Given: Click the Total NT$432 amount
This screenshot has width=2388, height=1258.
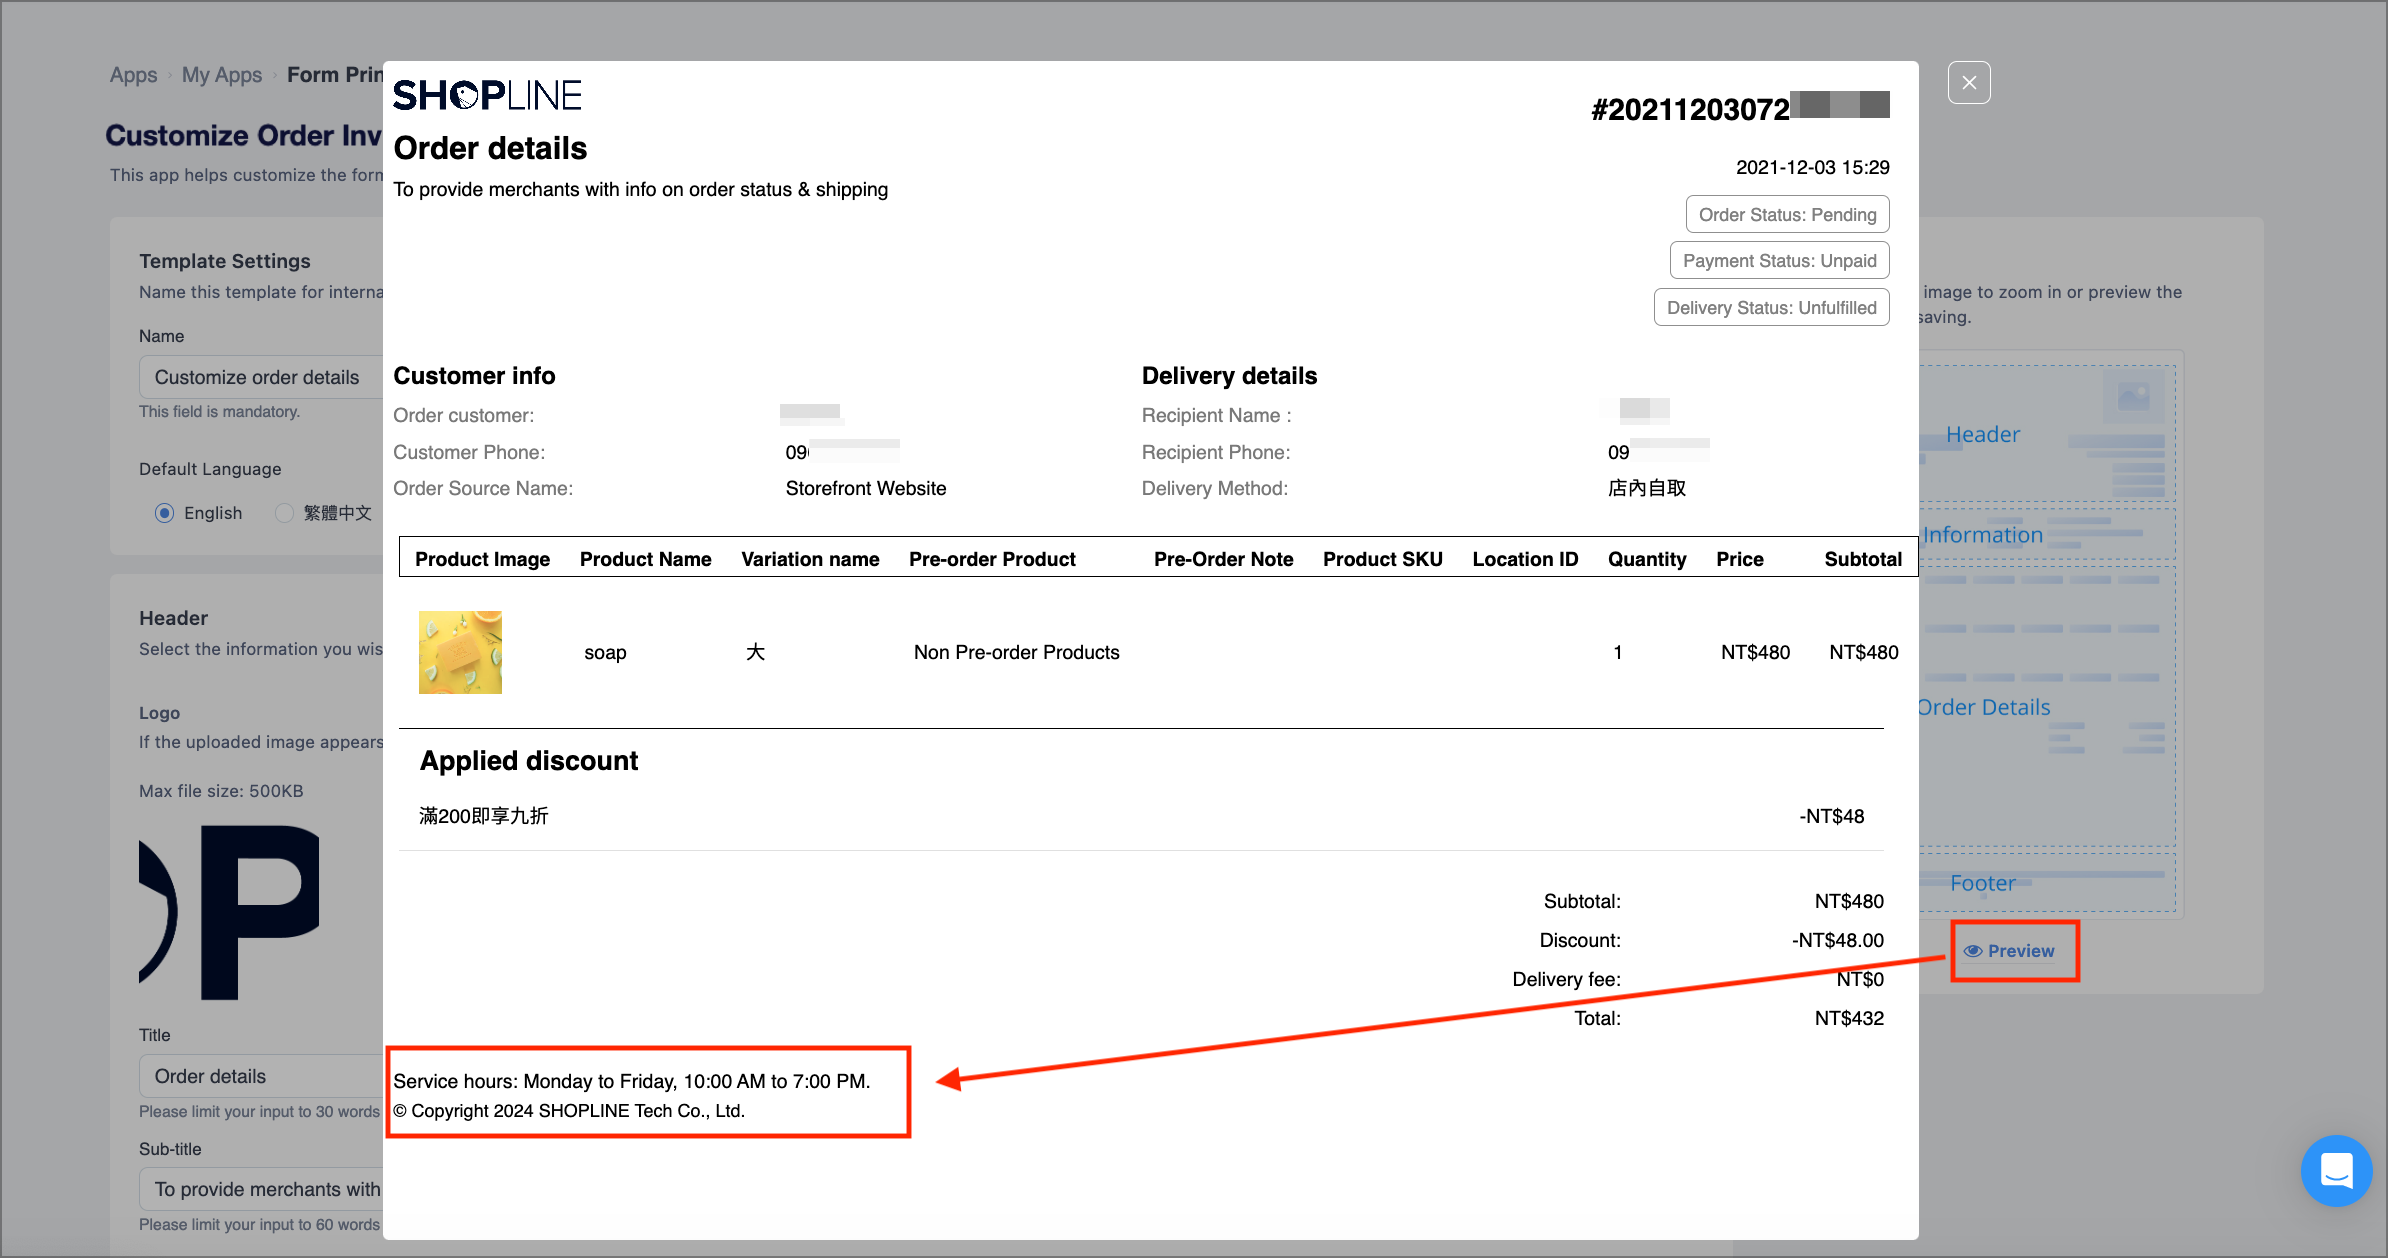Looking at the screenshot, I should (1849, 1018).
